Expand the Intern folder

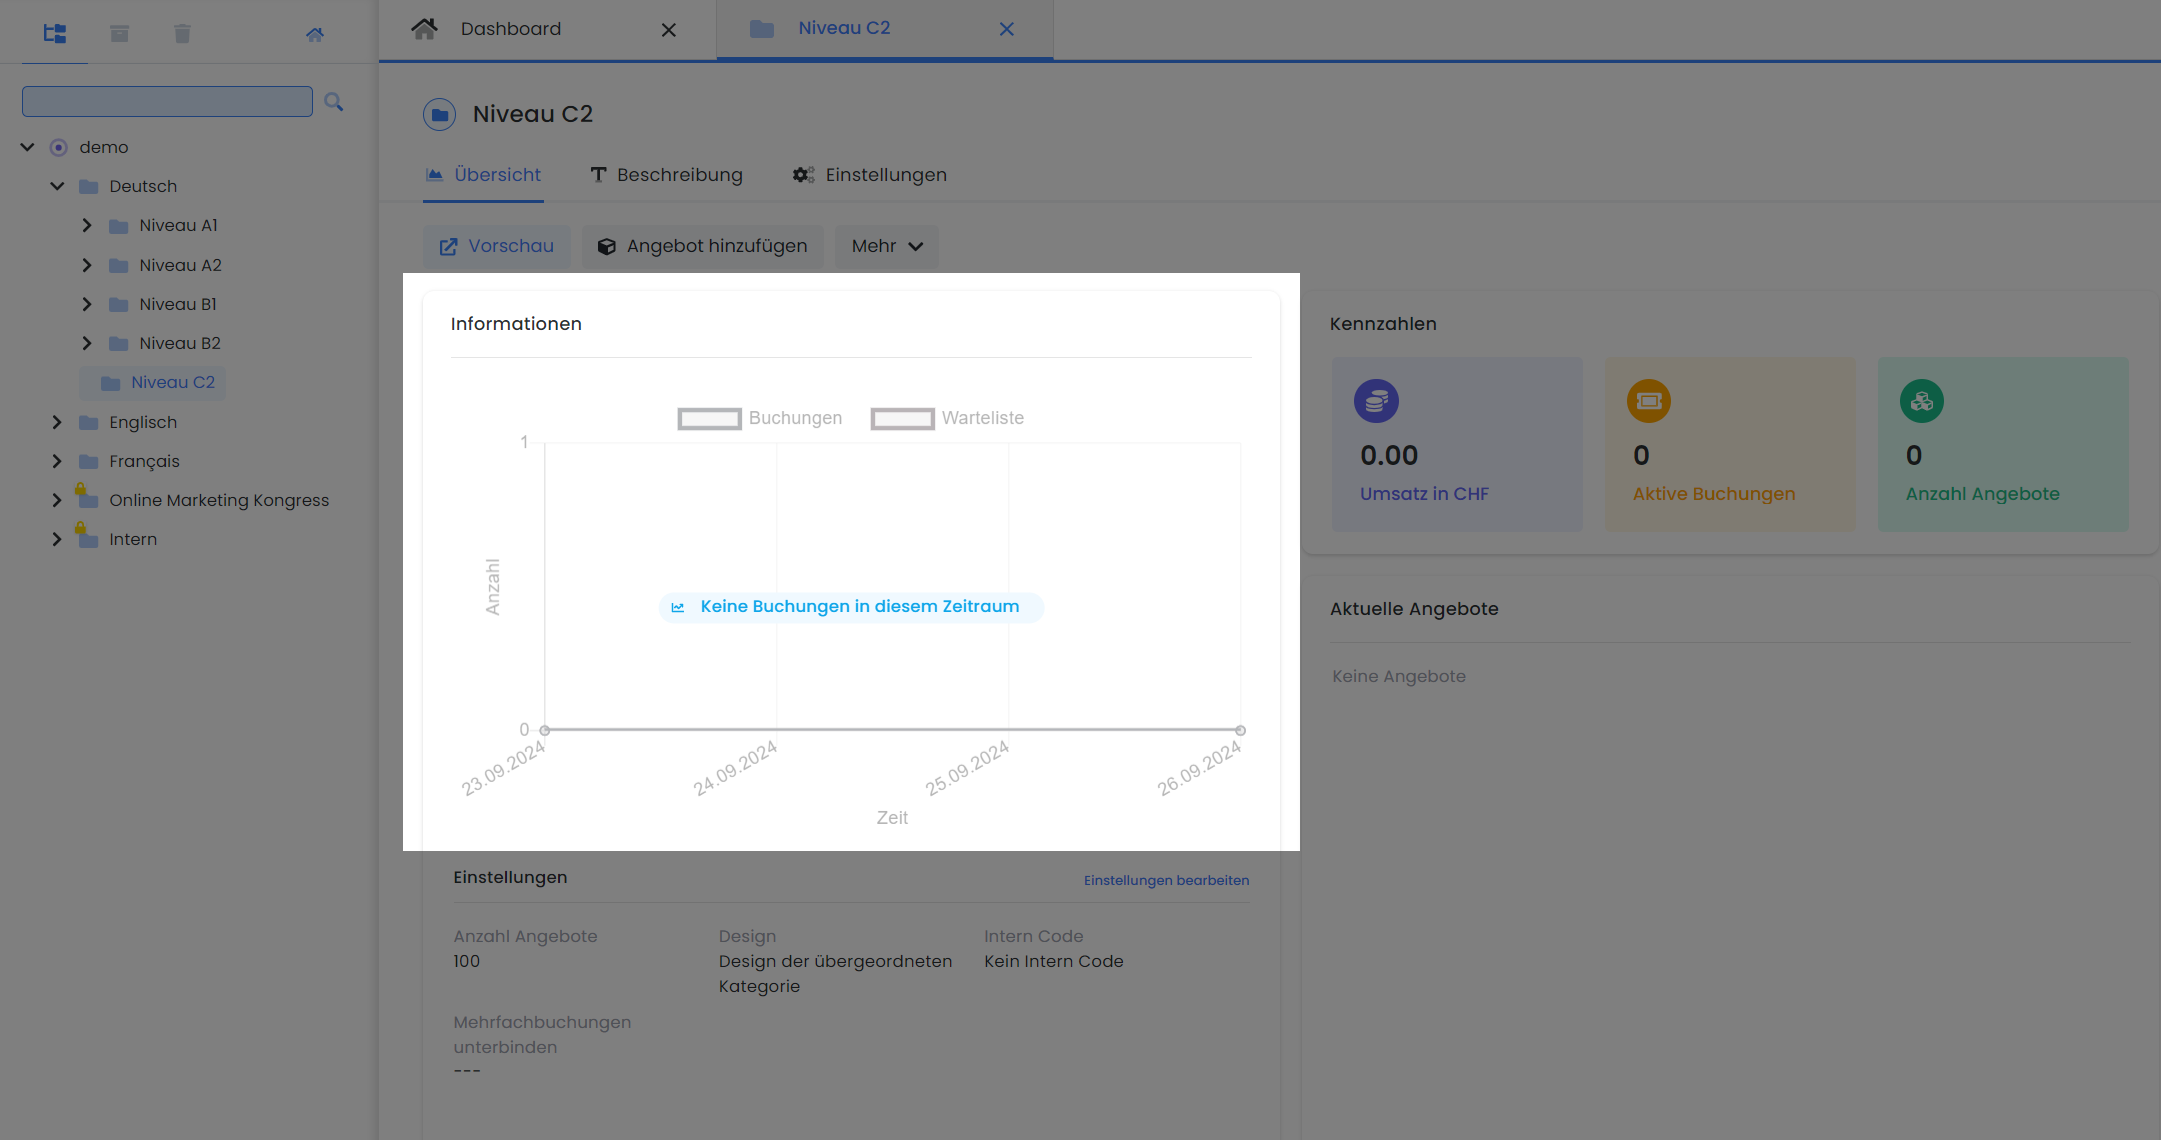click(57, 539)
